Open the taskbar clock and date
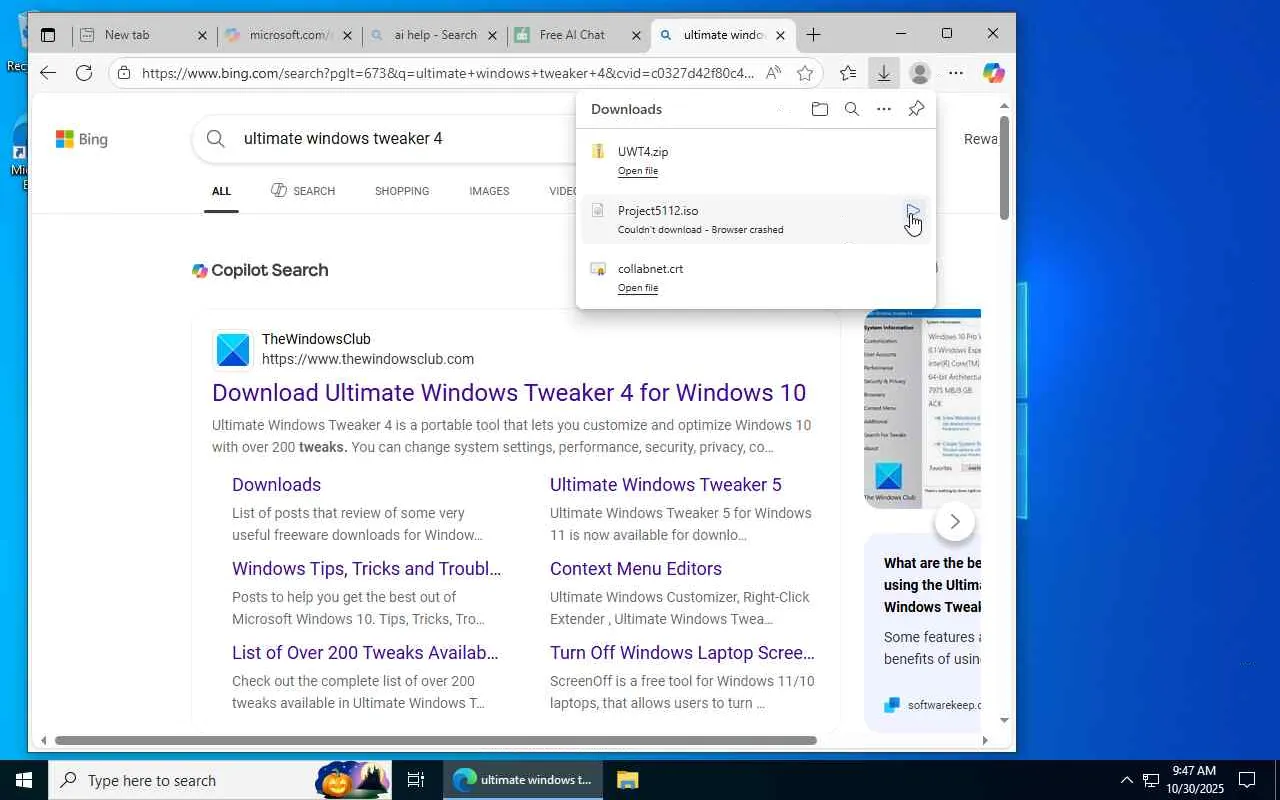This screenshot has width=1280, height=800. pos(1194,780)
